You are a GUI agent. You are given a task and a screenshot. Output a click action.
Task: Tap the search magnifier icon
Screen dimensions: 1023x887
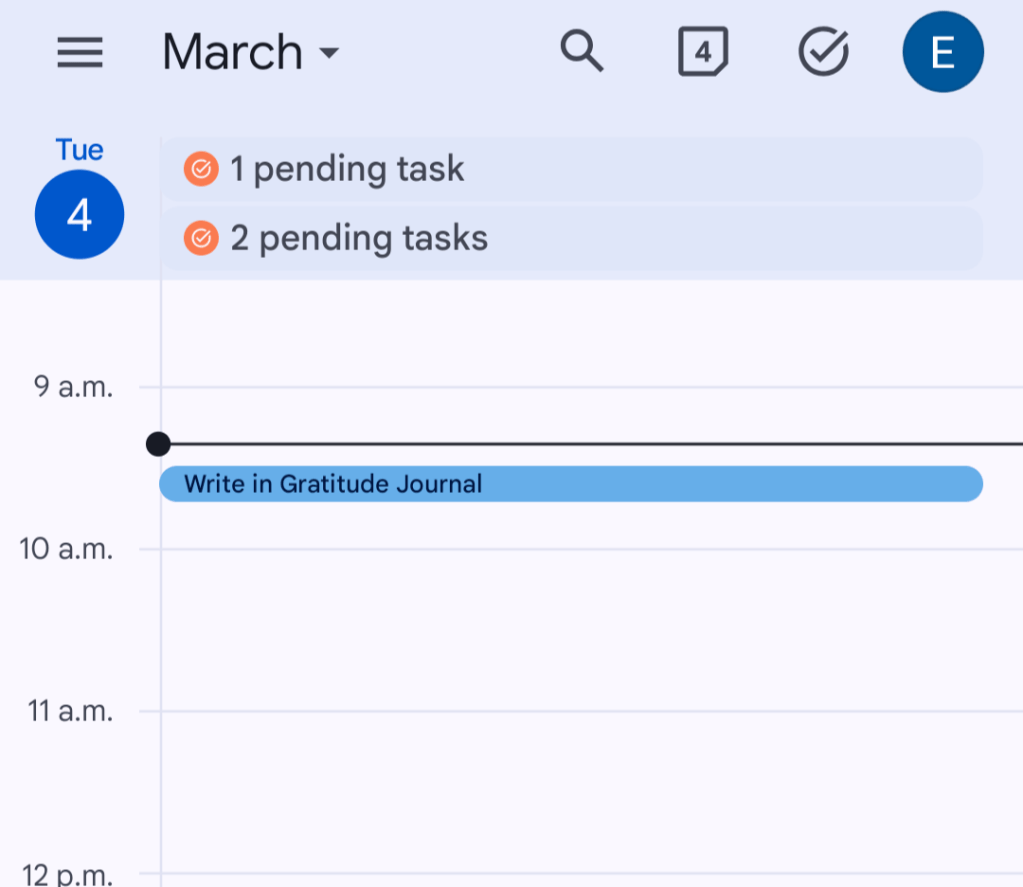582,51
